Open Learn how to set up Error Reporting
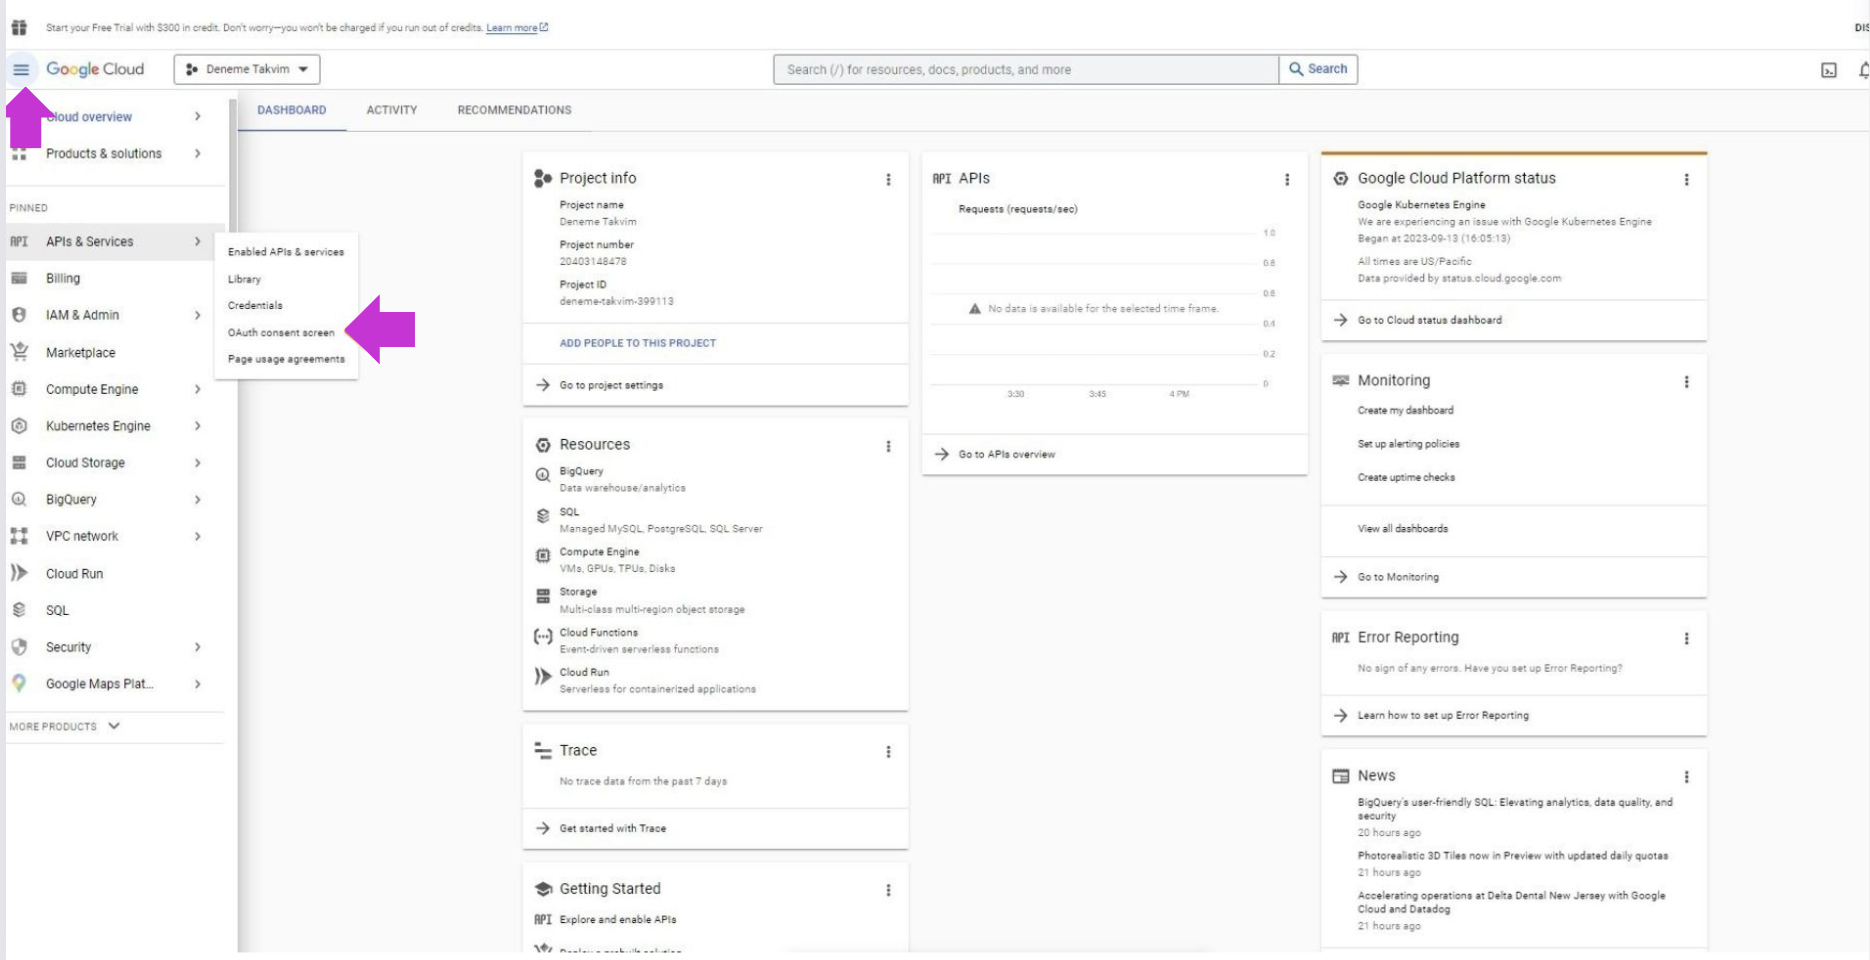 pyautogui.click(x=1443, y=715)
